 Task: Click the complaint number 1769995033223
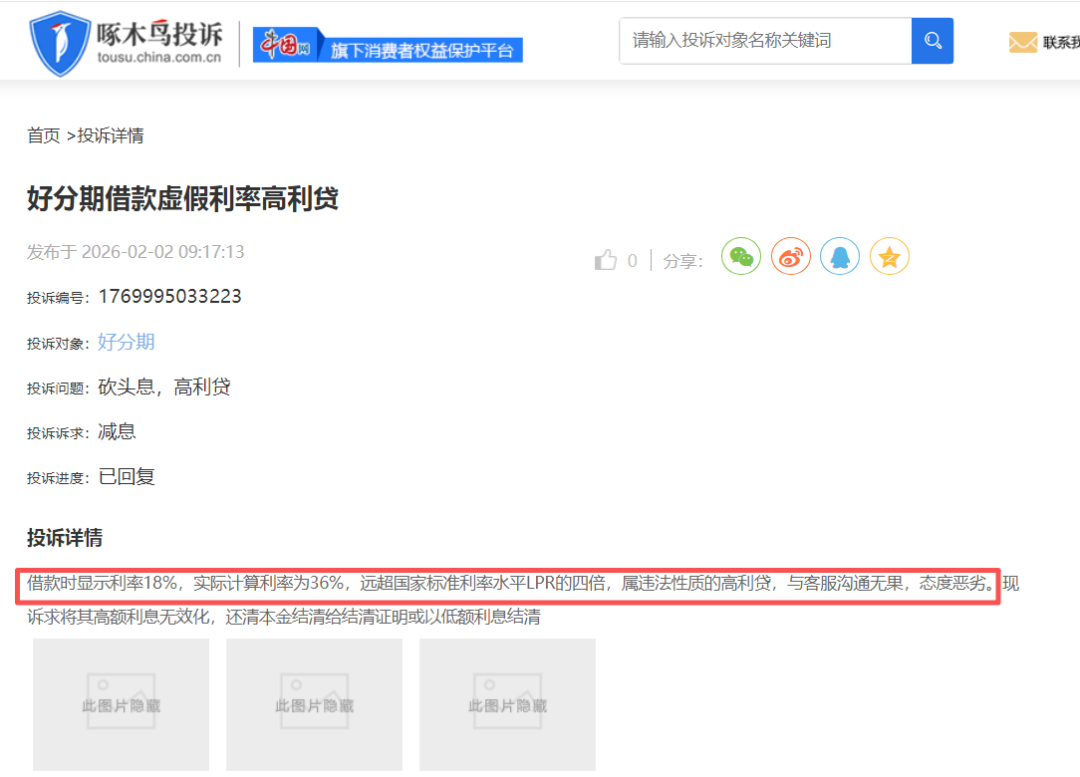click(169, 297)
